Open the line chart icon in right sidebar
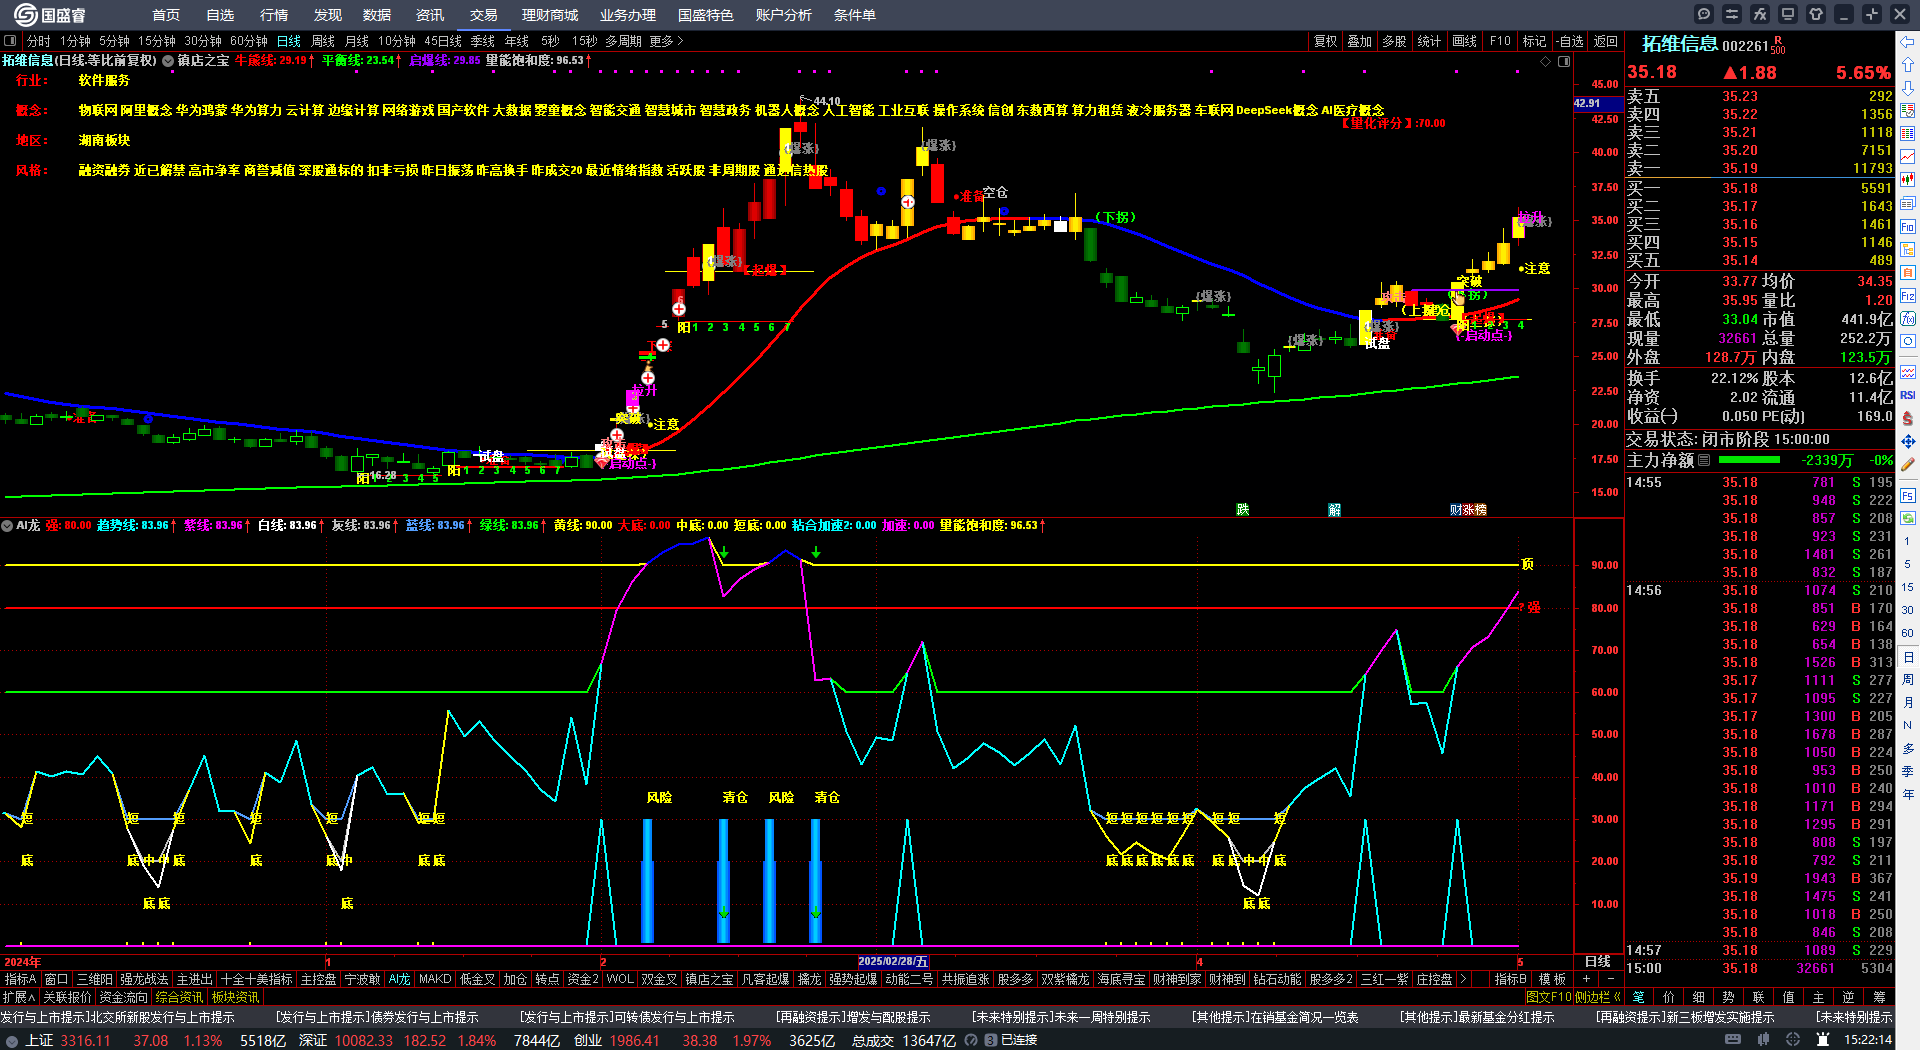This screenshot has height=1050, width=1920. (x=1908, y=156)
